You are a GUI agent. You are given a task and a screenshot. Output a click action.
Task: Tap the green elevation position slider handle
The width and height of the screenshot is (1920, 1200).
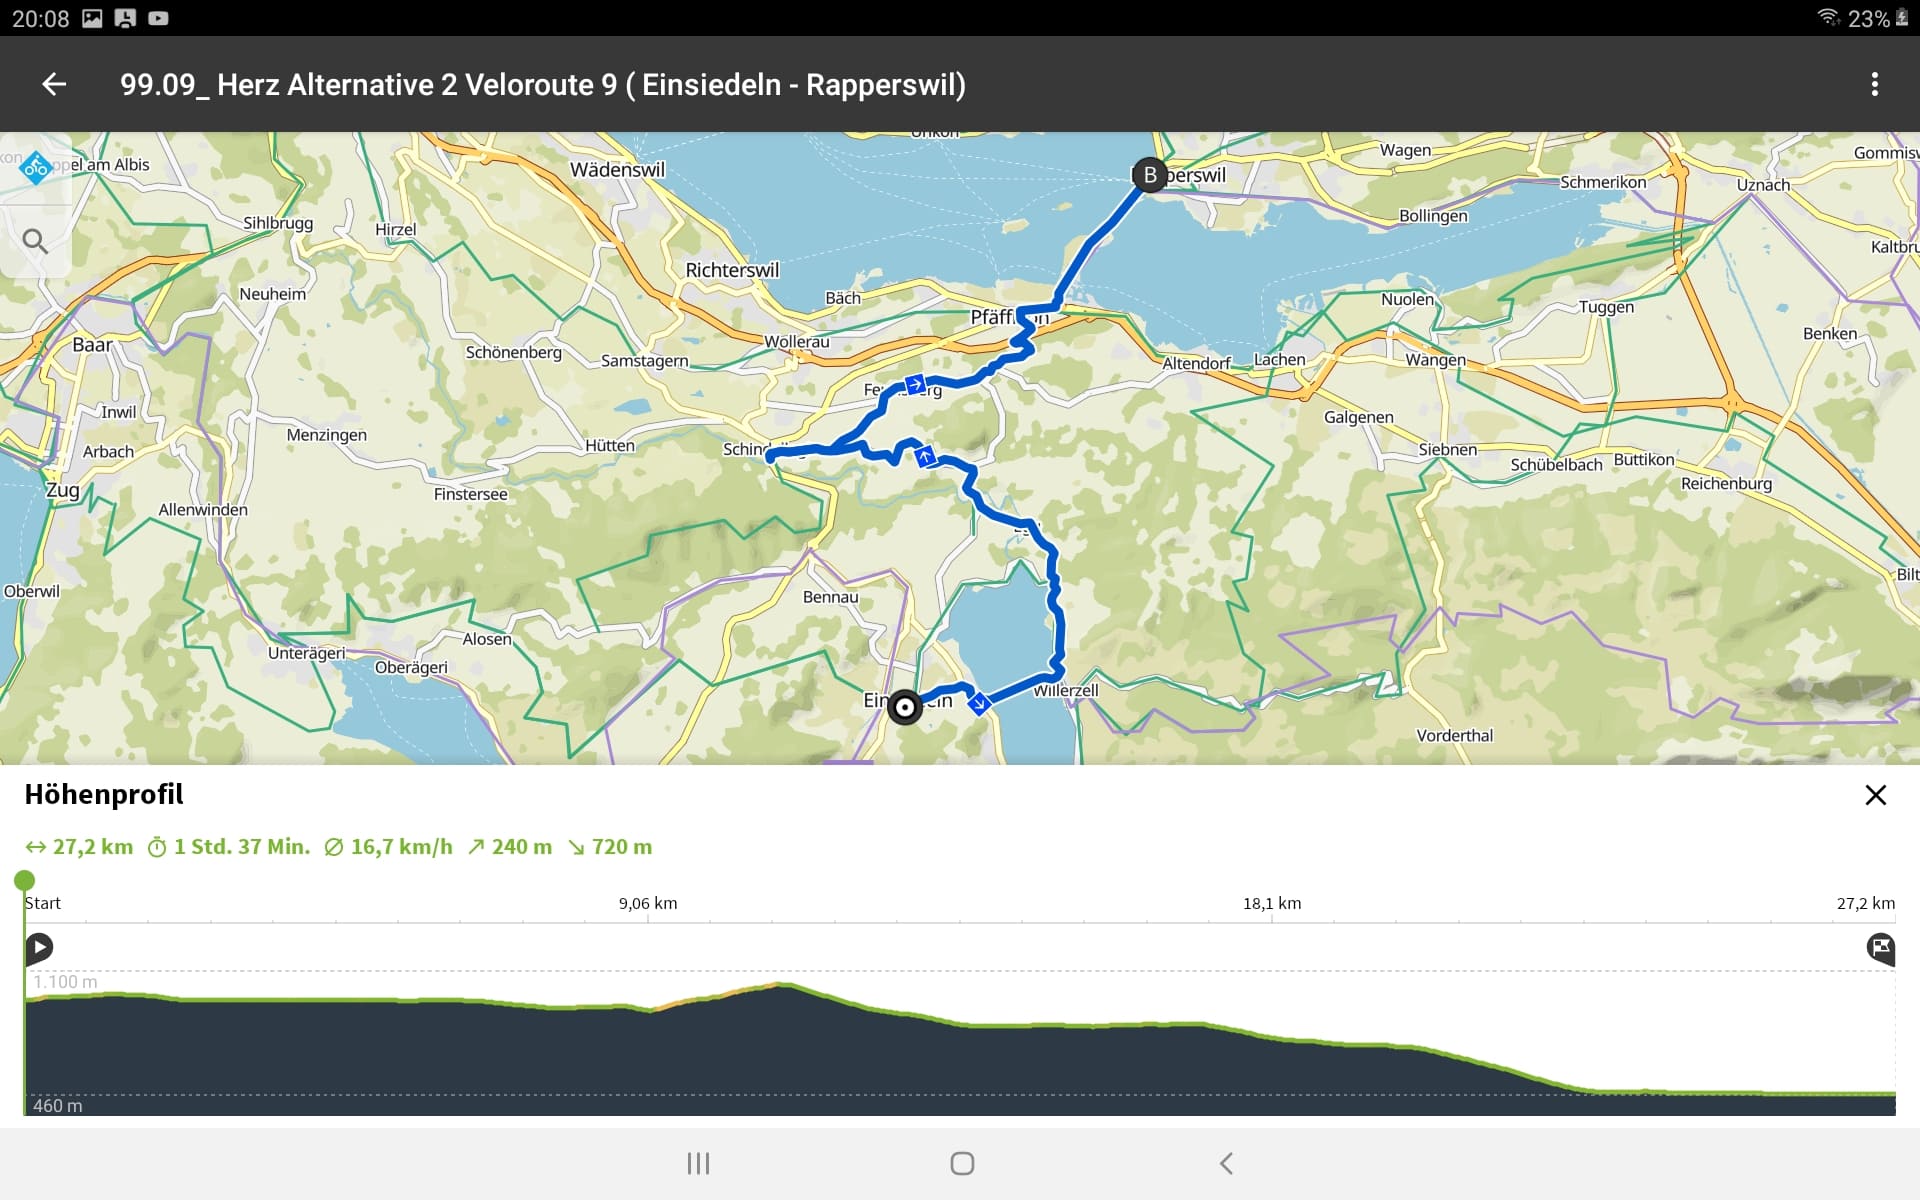[25, 881]
